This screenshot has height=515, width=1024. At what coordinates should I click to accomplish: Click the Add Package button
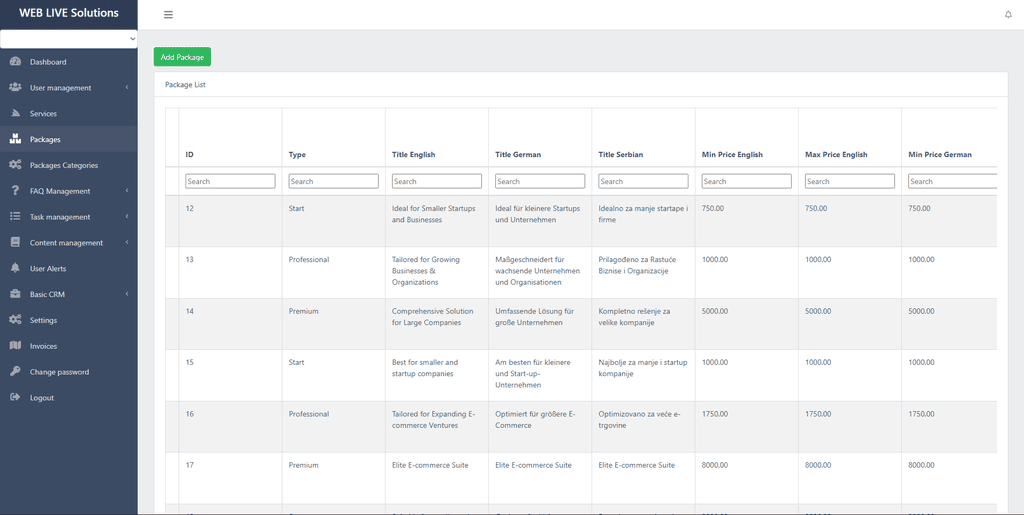182,57
